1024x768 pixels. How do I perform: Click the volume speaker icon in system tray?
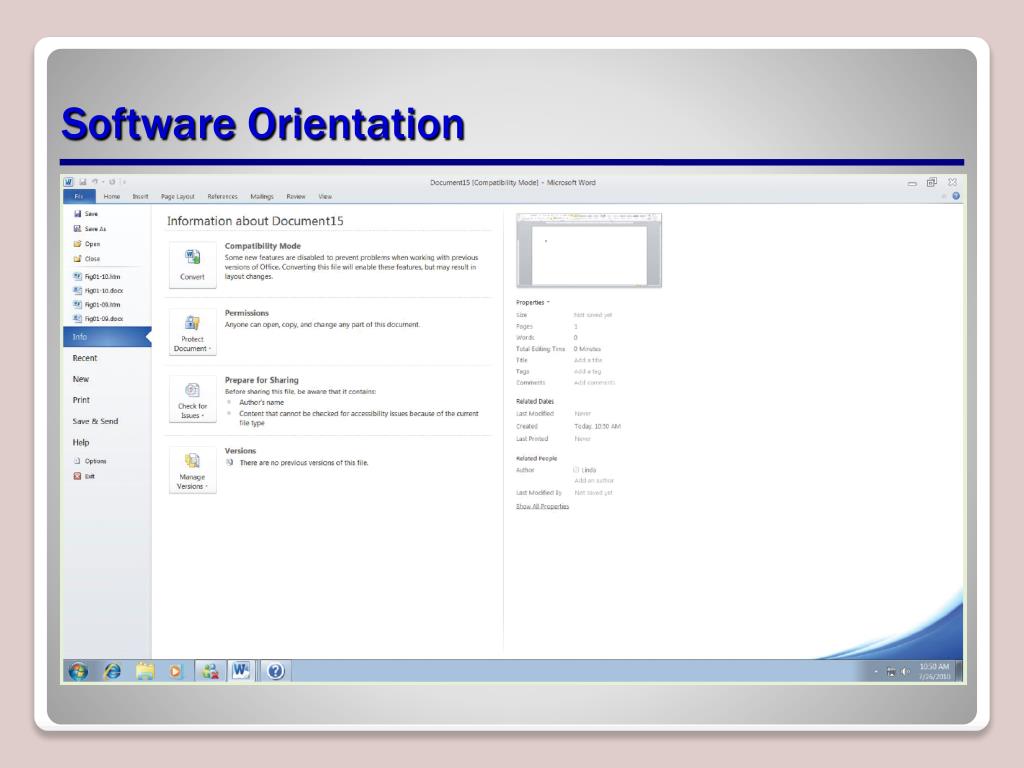coord(905,671)
